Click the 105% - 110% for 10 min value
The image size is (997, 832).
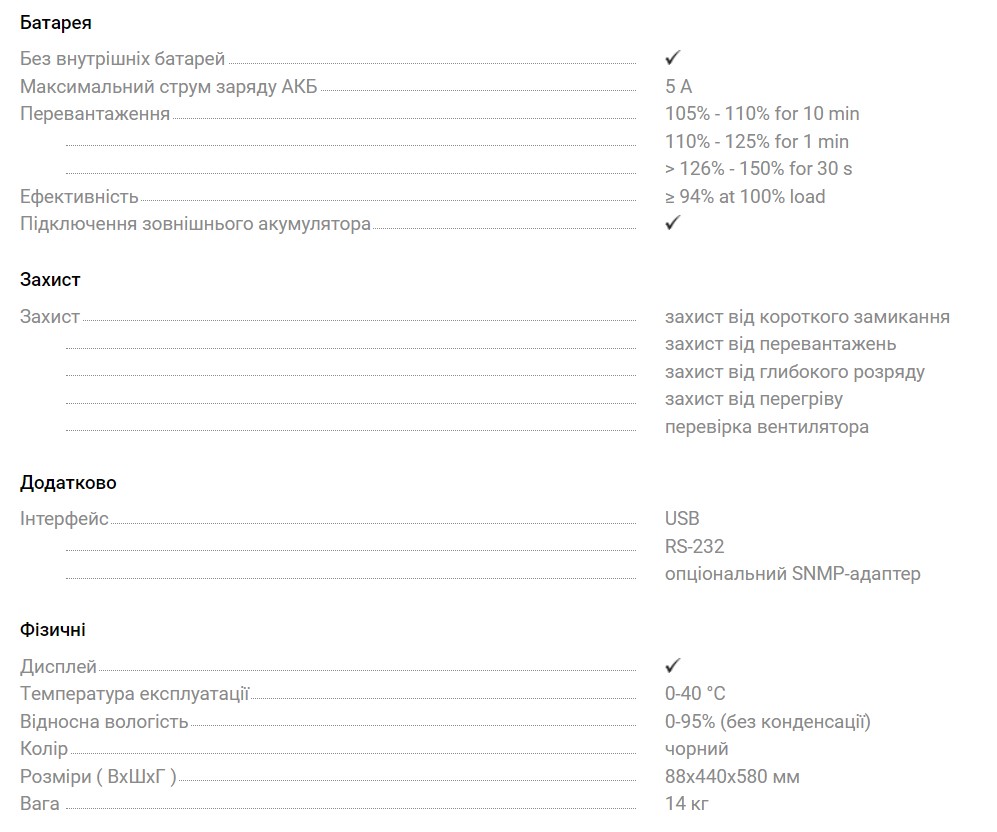762,113
